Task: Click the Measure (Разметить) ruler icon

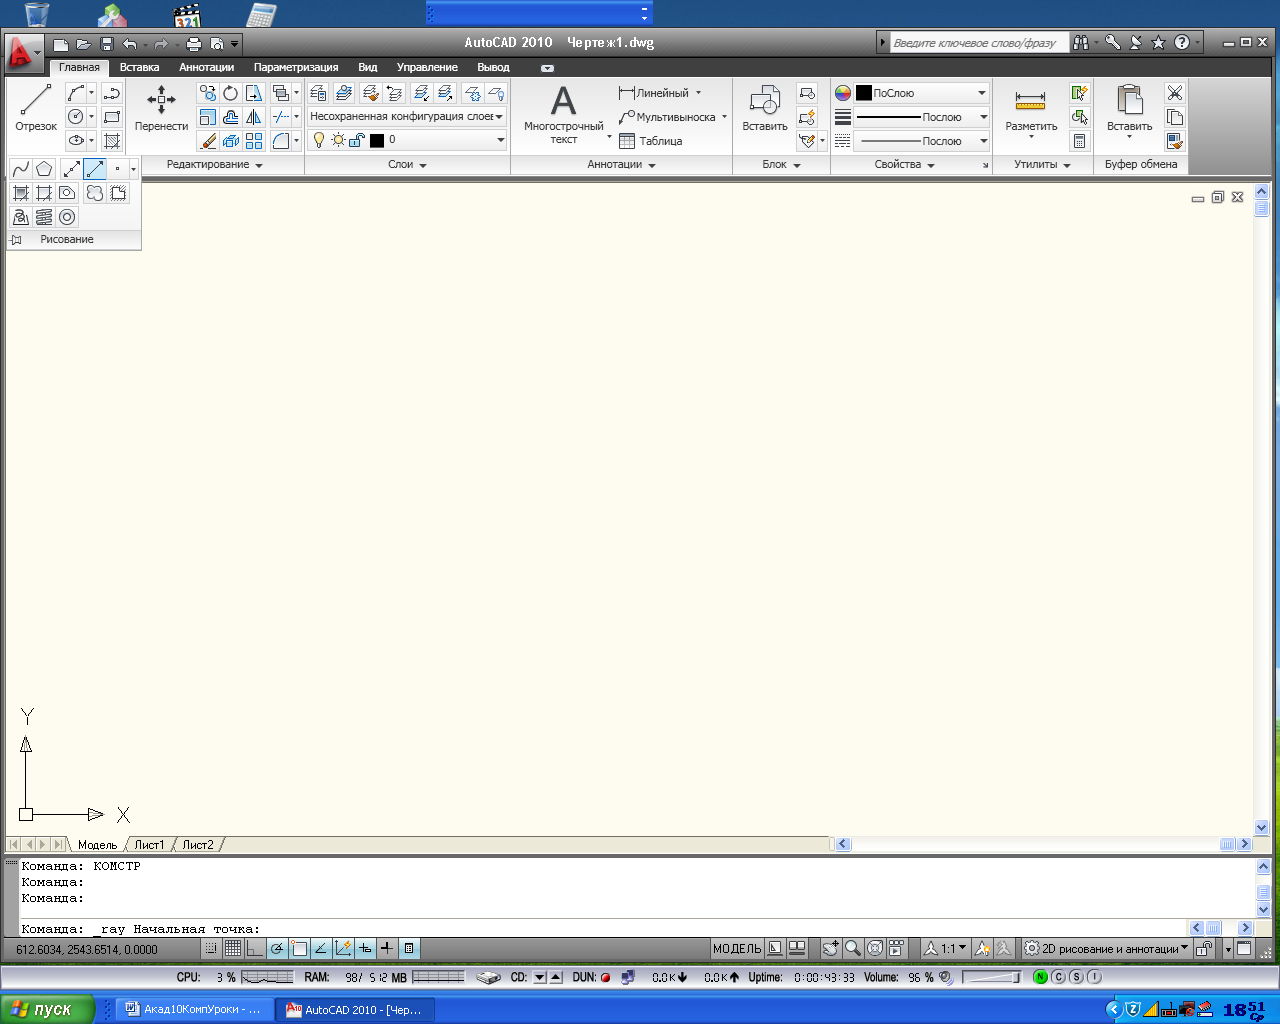Action: click(x=1031, y=107)
